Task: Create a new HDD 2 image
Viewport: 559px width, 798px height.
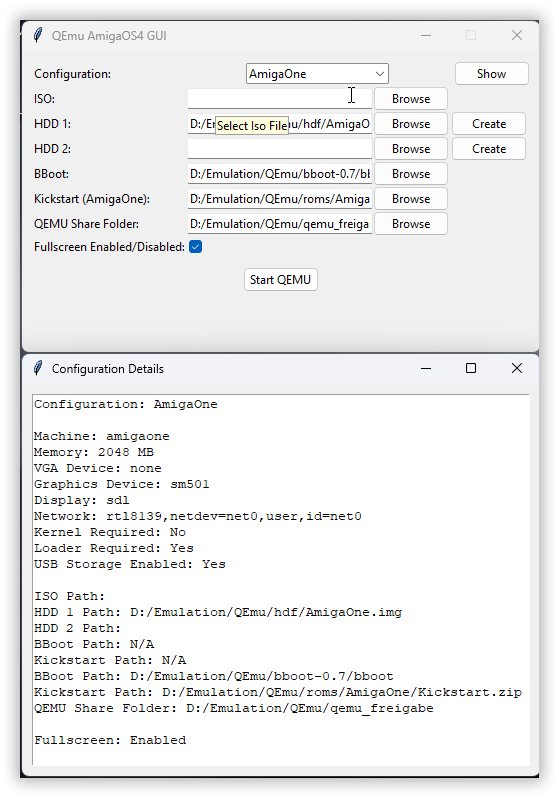Action: coord(489,149)
